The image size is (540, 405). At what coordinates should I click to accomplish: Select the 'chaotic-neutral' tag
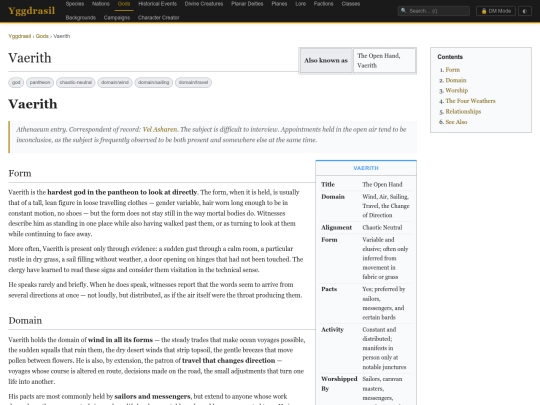coord(76,82)
